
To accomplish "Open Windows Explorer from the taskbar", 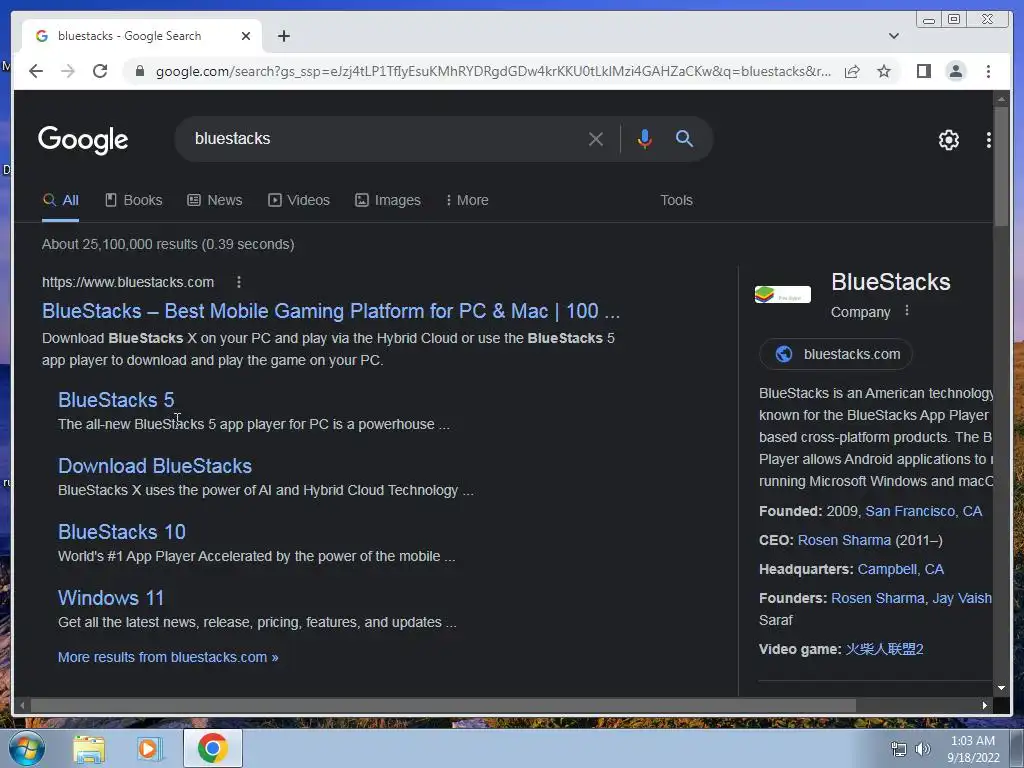I will [x=89, y=749].
